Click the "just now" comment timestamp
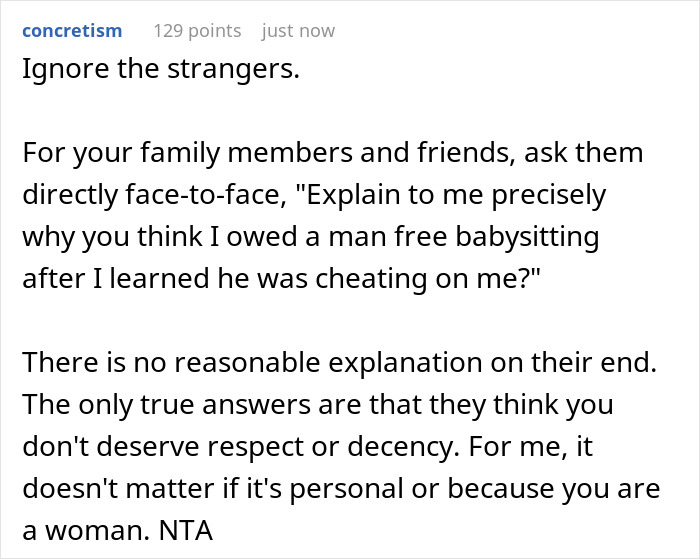This screenshot has width=700, height=559. [x=298, y=31]
